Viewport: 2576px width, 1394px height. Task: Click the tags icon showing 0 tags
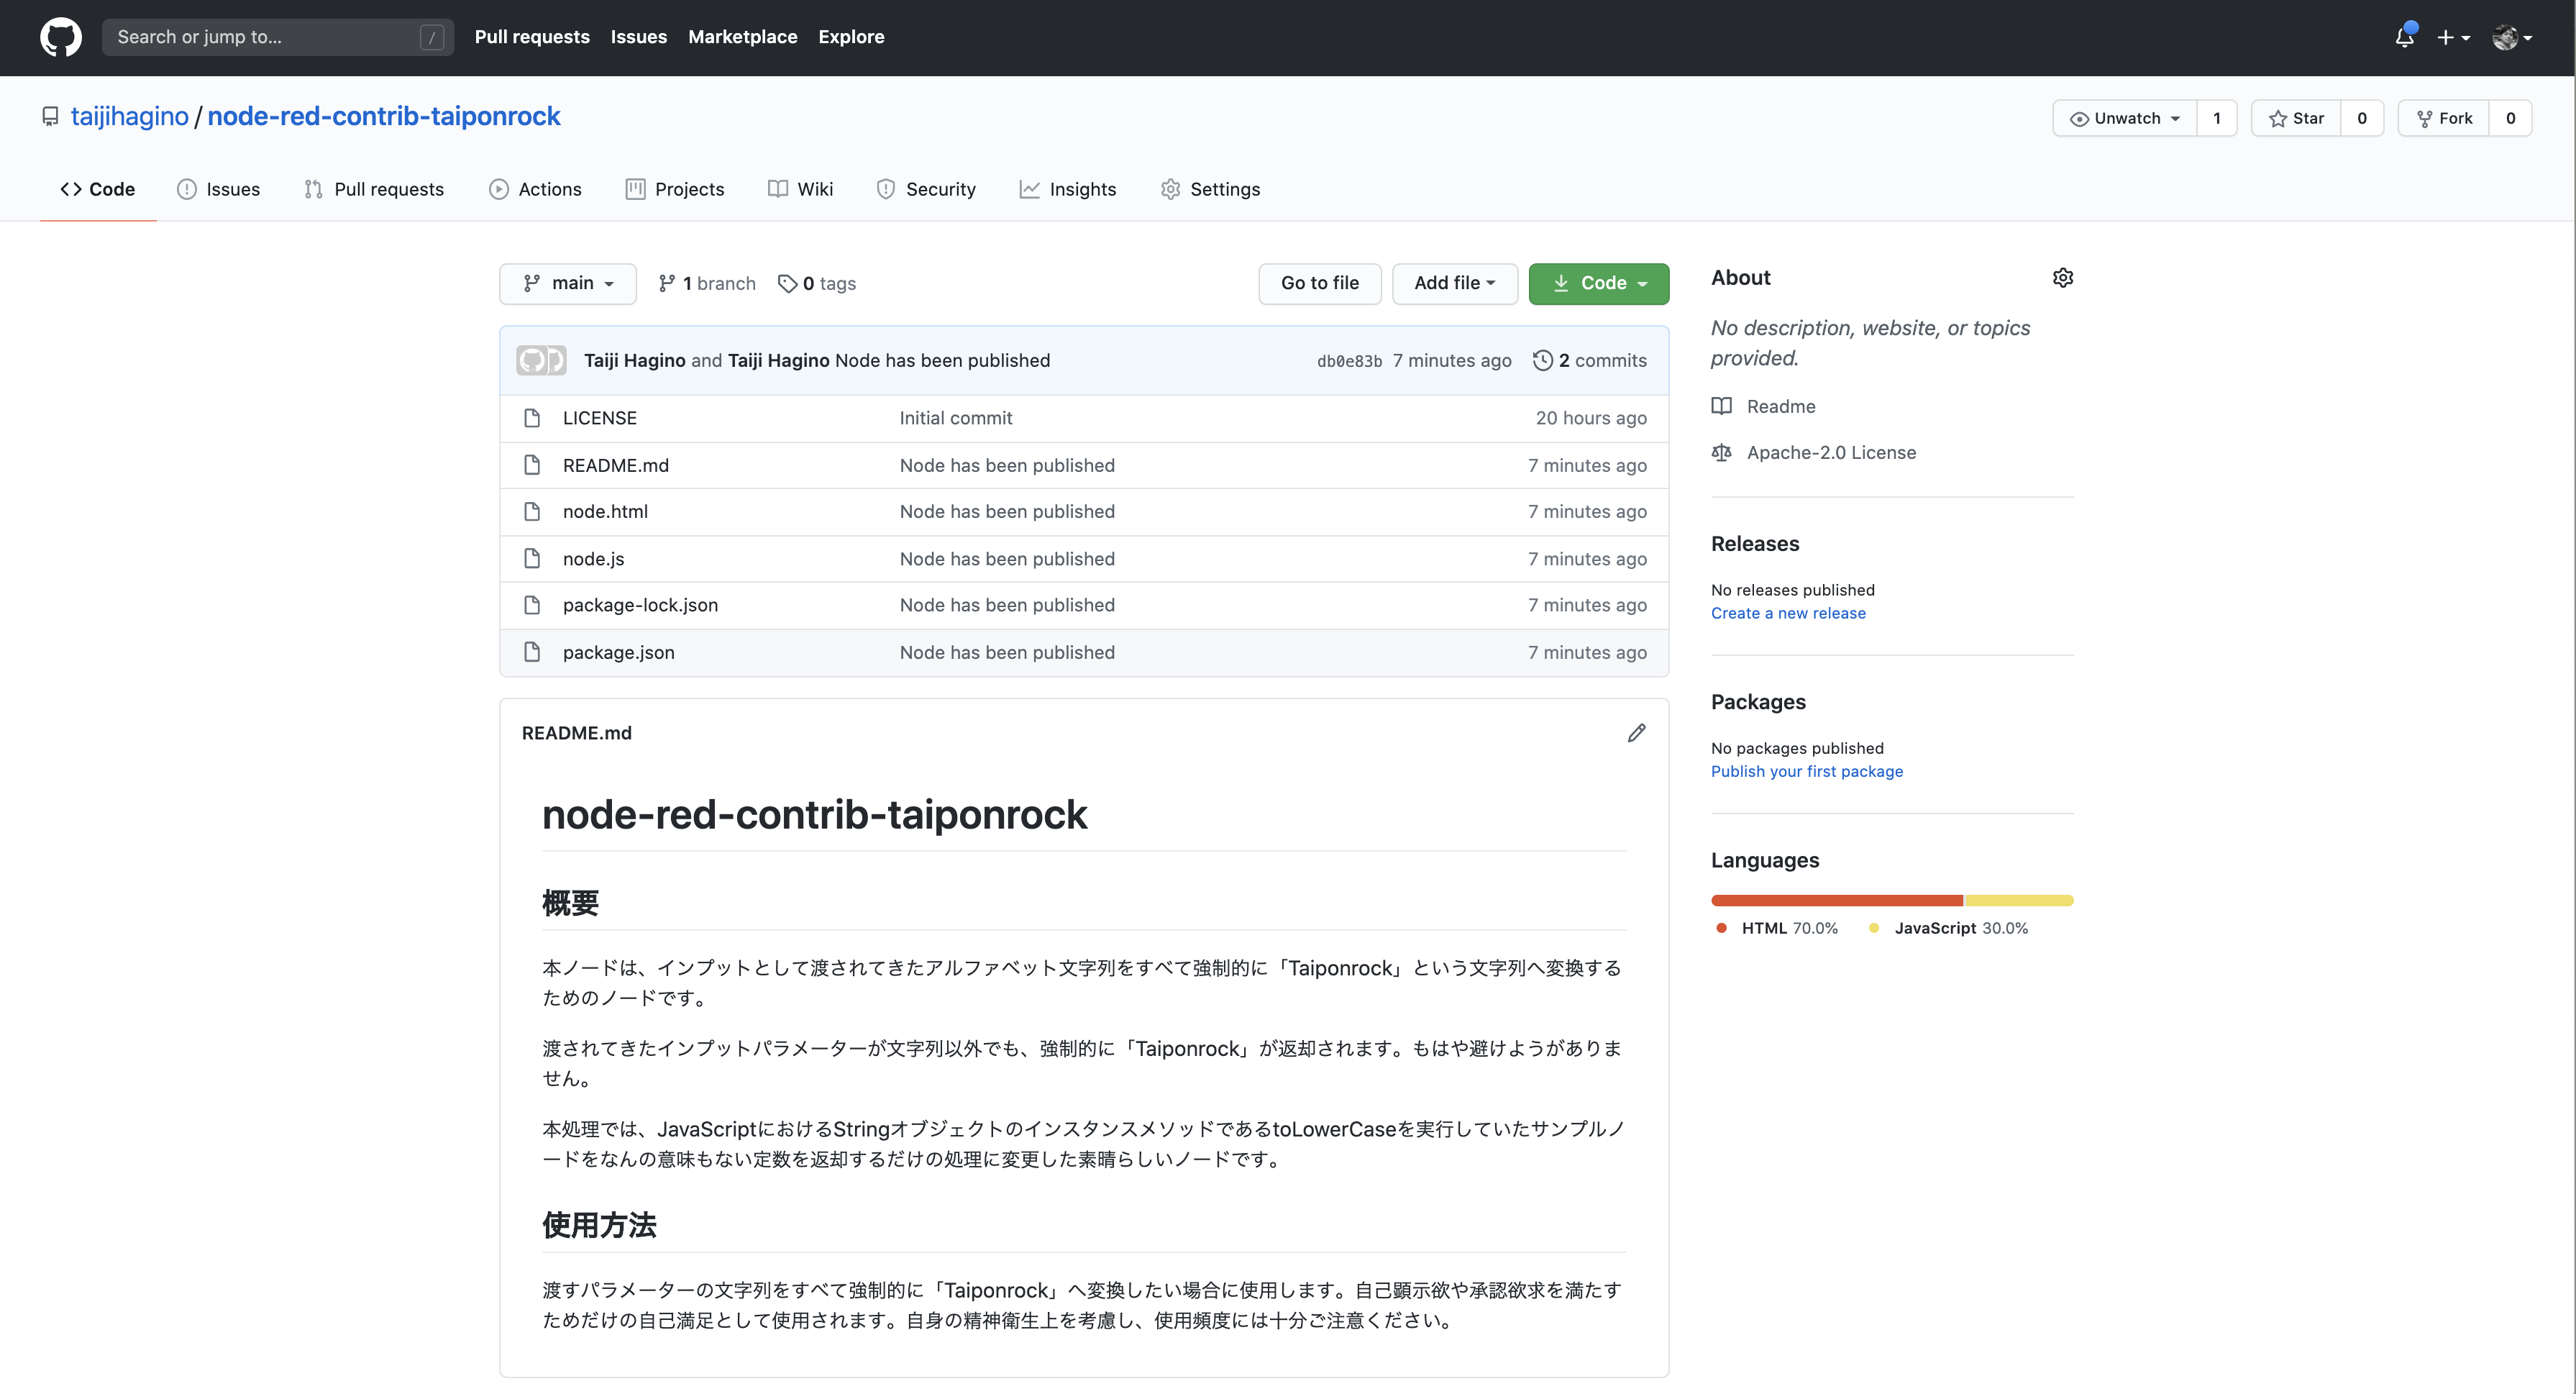pyautogui.click(x=788, y=284)
